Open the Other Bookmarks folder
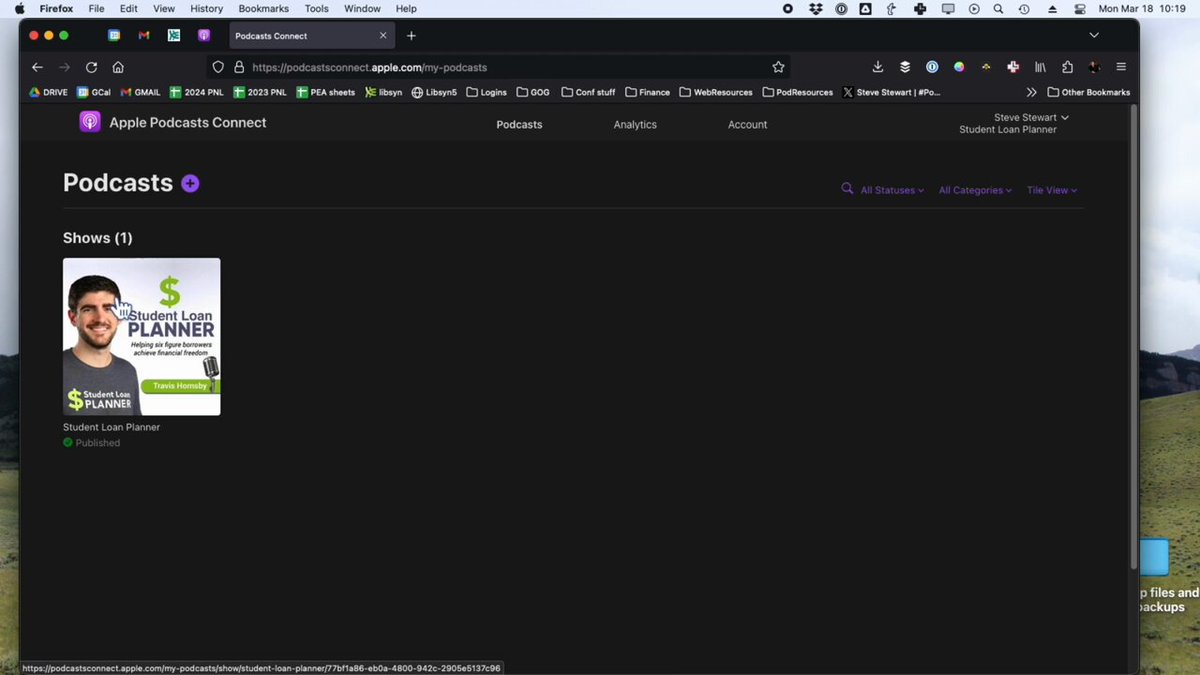Screen dimensions: 1200x675 pyautogui.click(x=1088, y=92)
